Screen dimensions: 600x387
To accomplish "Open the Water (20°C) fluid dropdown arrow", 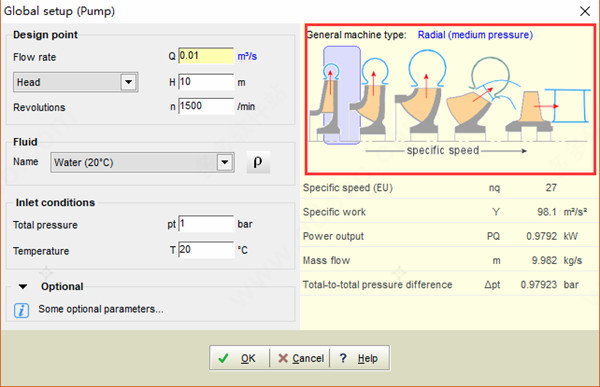I will (x=225, y=162).
